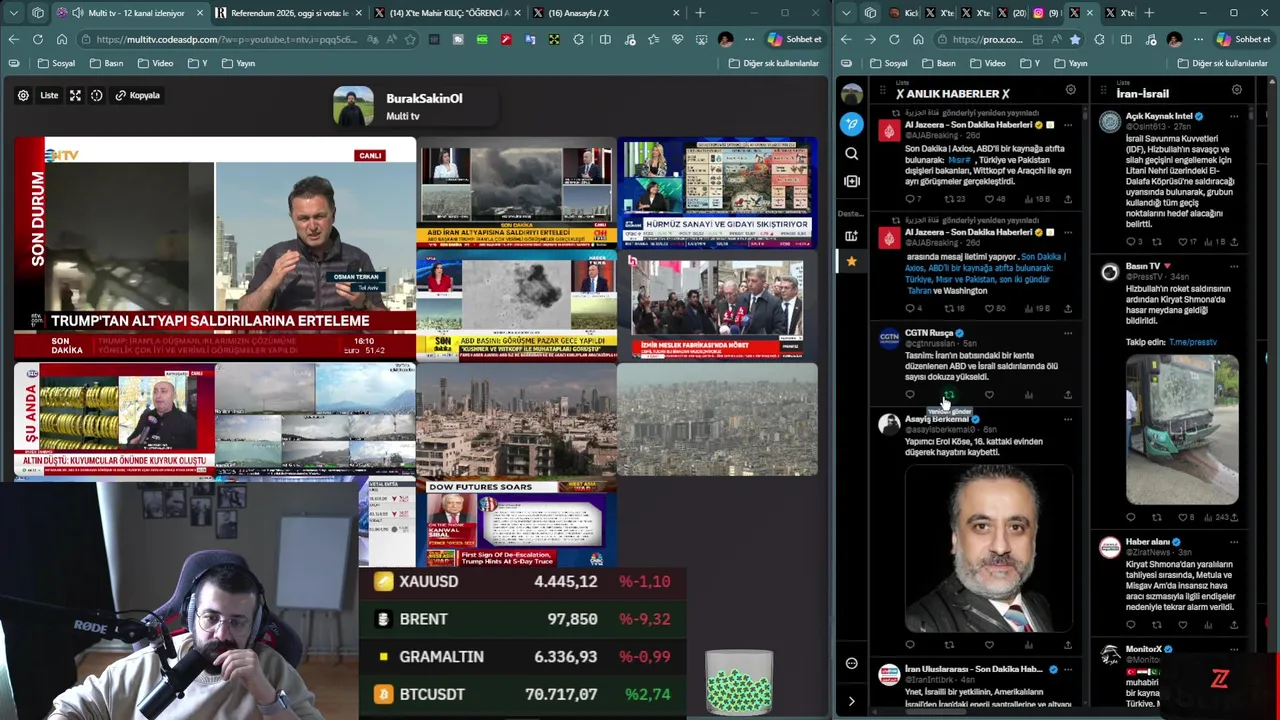Select the NTV live stream tile

click(215, 248)
